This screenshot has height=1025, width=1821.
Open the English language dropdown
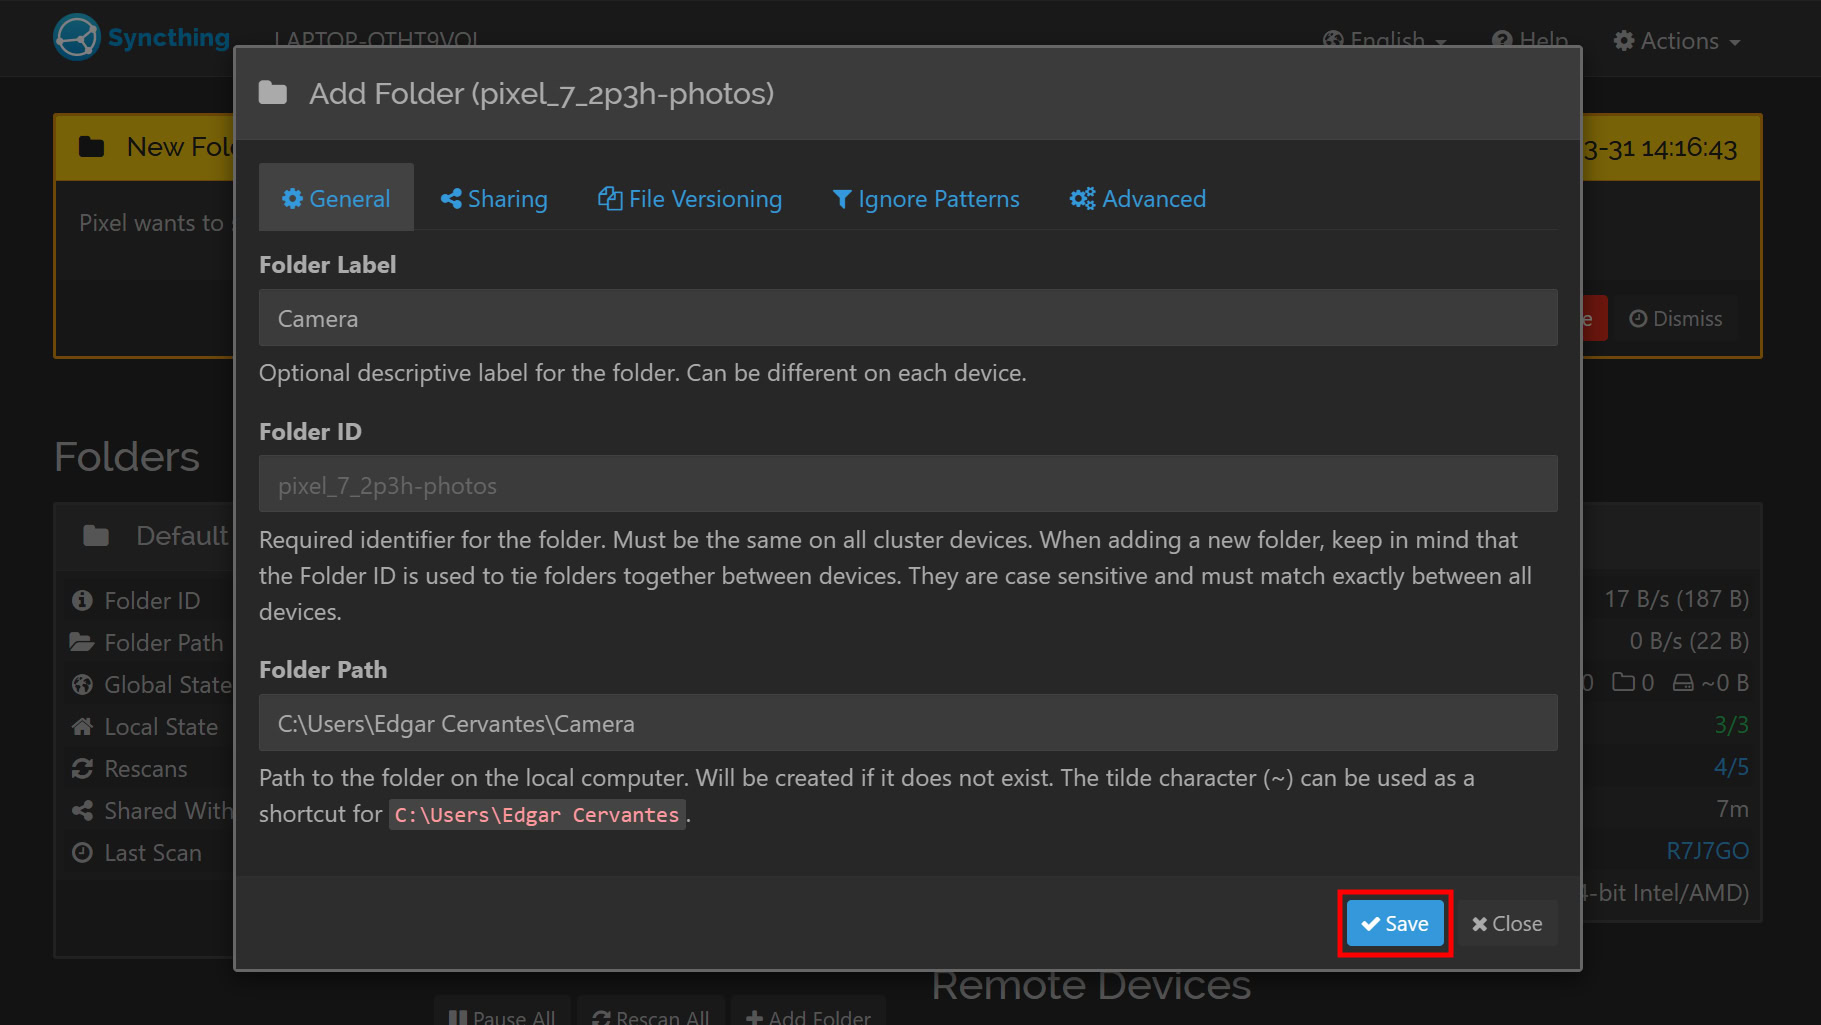(x=1385, y=41)
